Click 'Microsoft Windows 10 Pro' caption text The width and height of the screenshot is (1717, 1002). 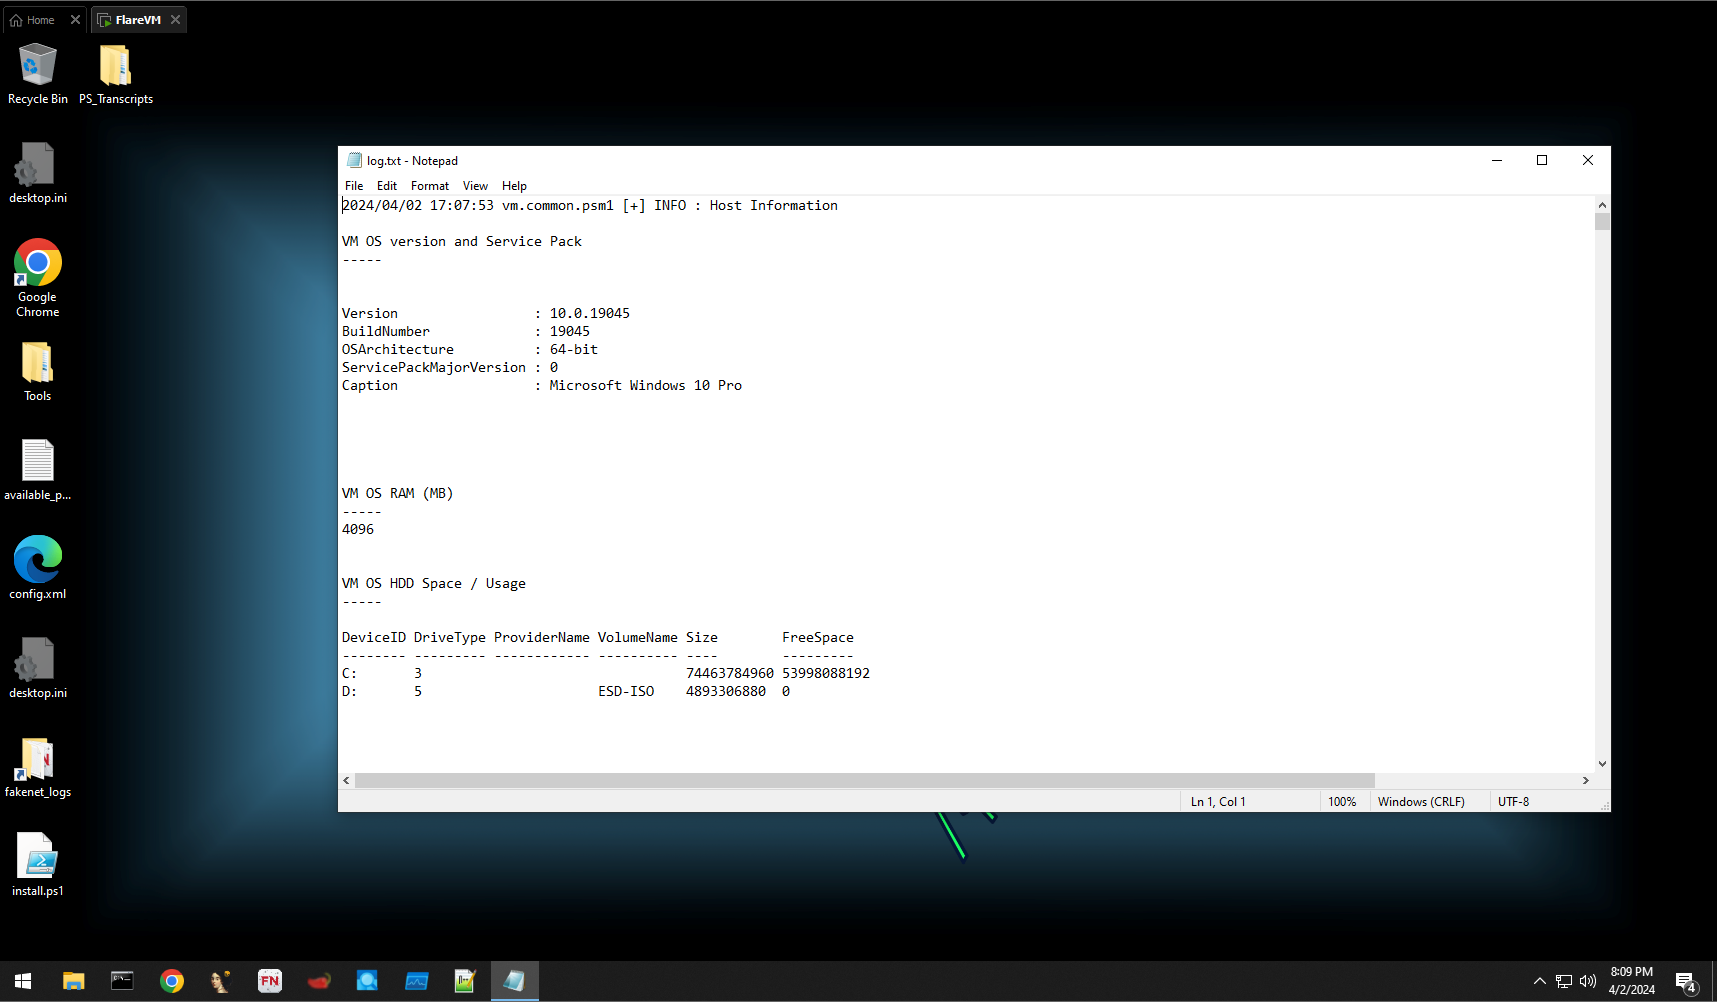646,386
